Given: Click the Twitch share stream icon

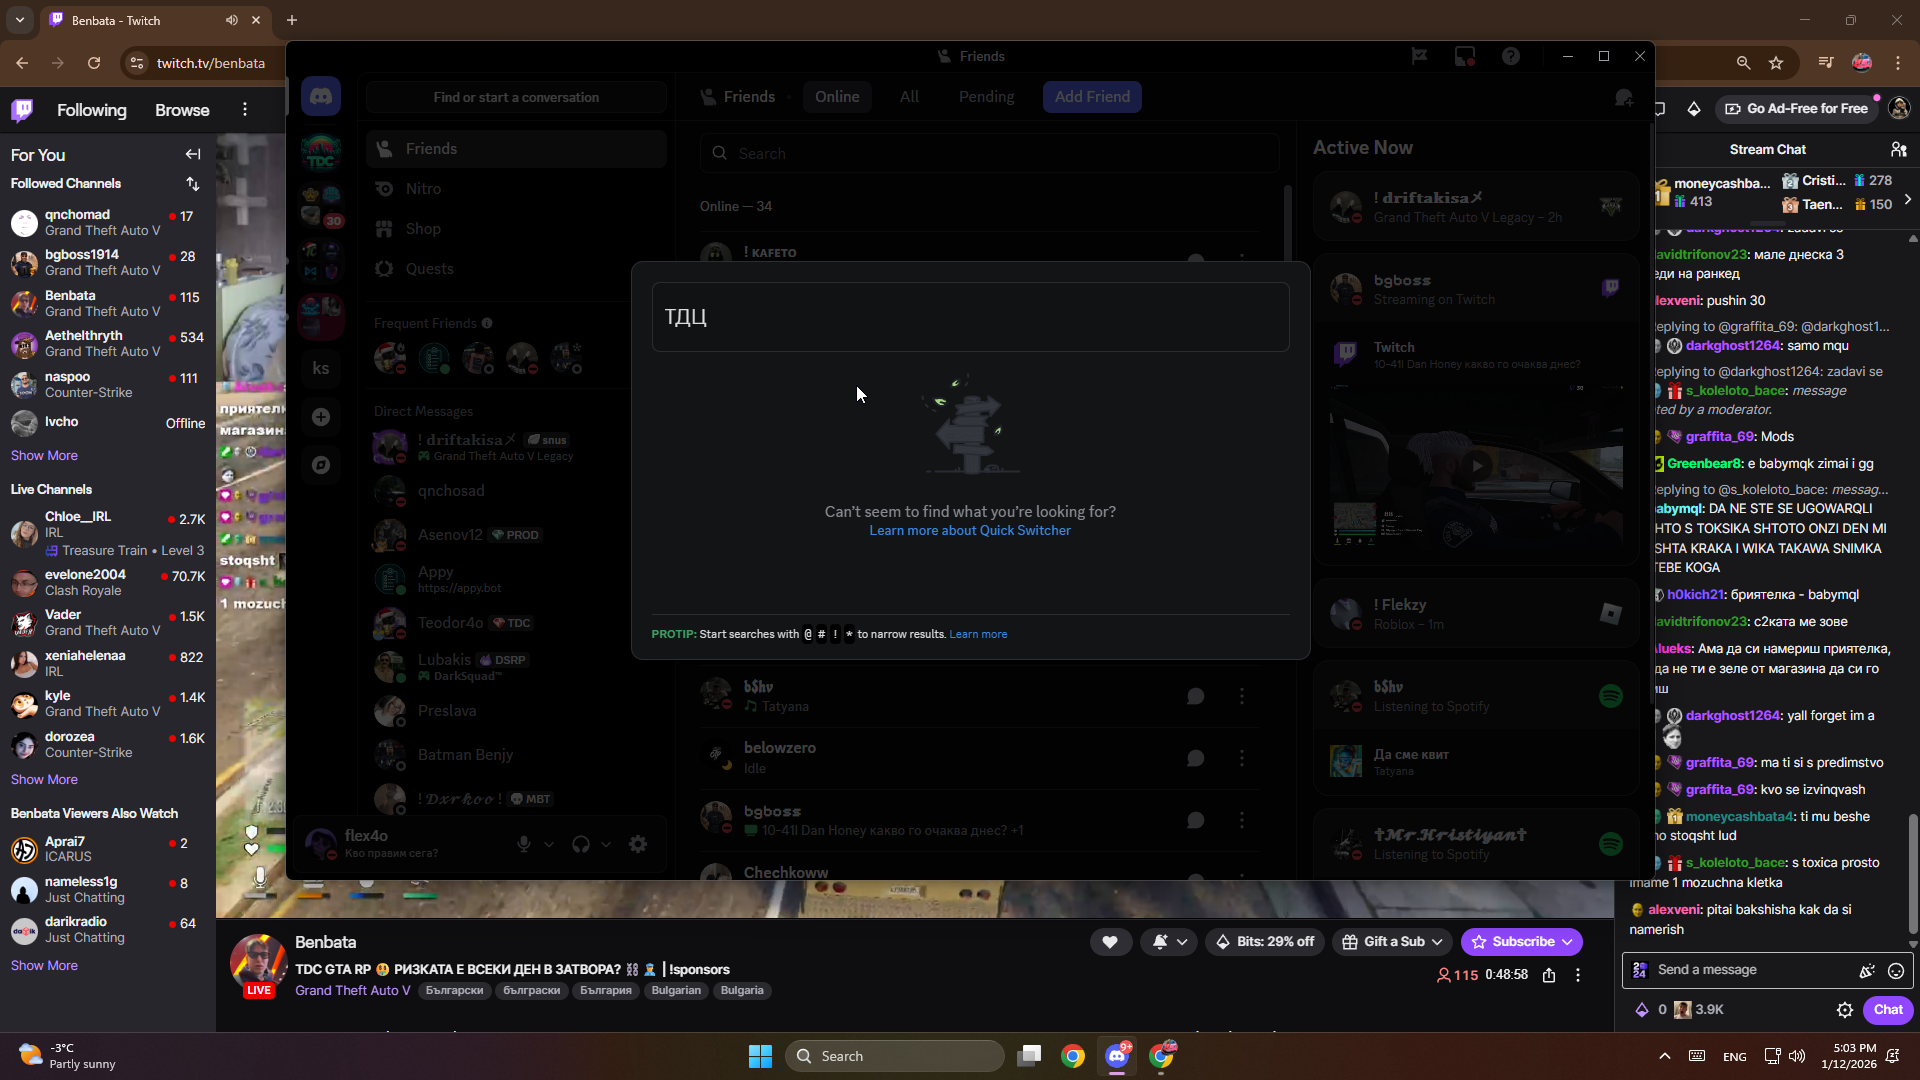Looking at the screenshot, I should pyautogui.click(x=1549, y=975).
